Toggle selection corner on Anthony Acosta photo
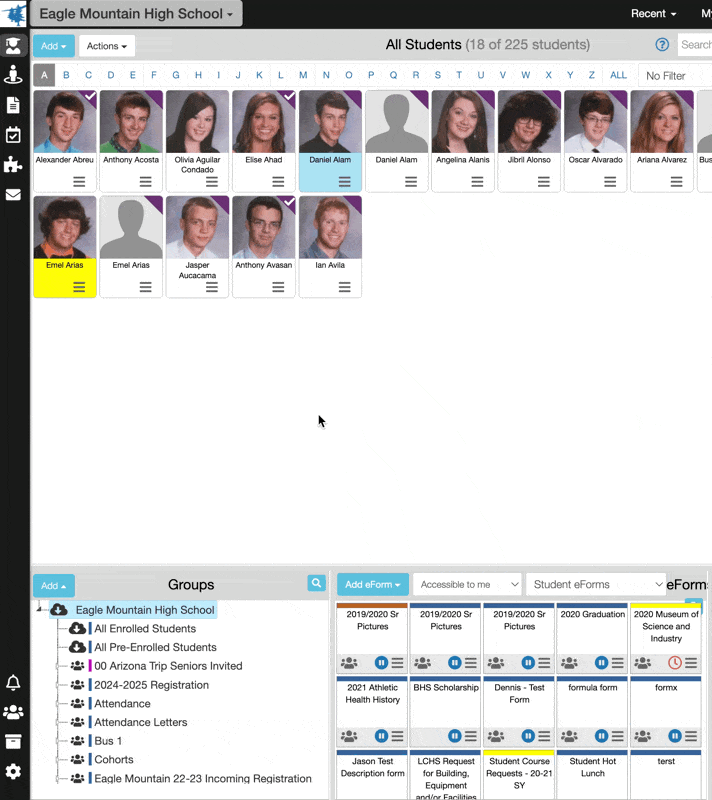The width and height of the screenshot is (712, 800). click(x=156, y=97)
